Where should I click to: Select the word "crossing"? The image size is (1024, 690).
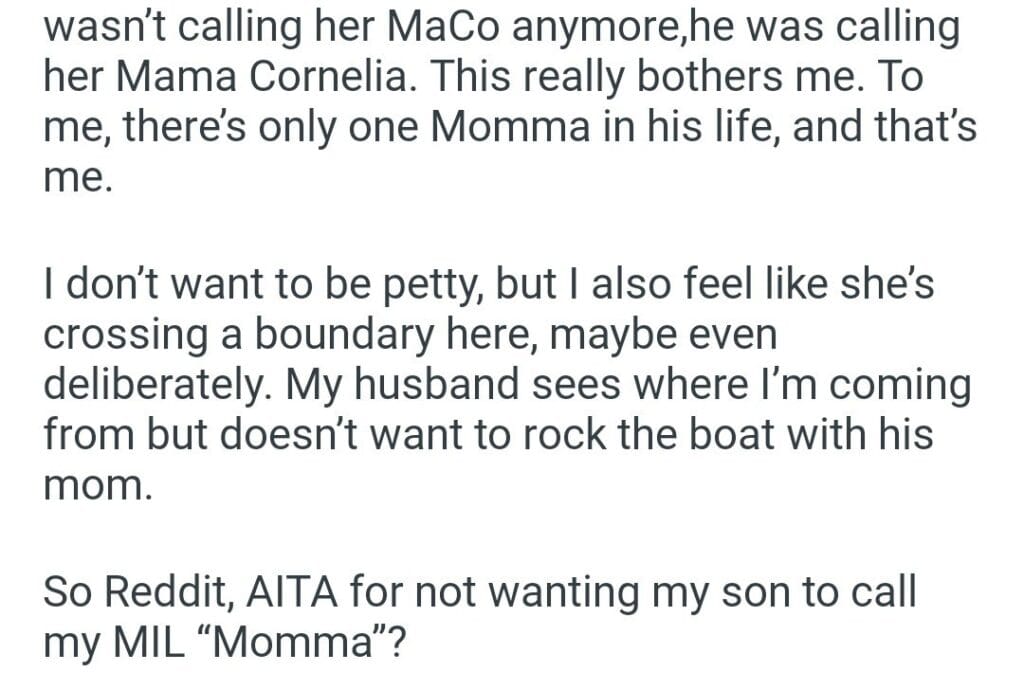(128, 337)
